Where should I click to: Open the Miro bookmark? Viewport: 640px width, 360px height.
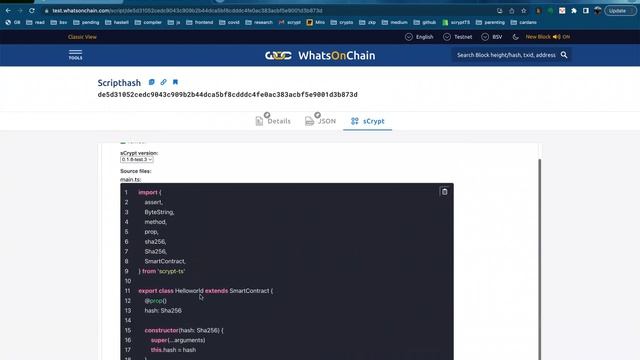click(x=316, y=22)
